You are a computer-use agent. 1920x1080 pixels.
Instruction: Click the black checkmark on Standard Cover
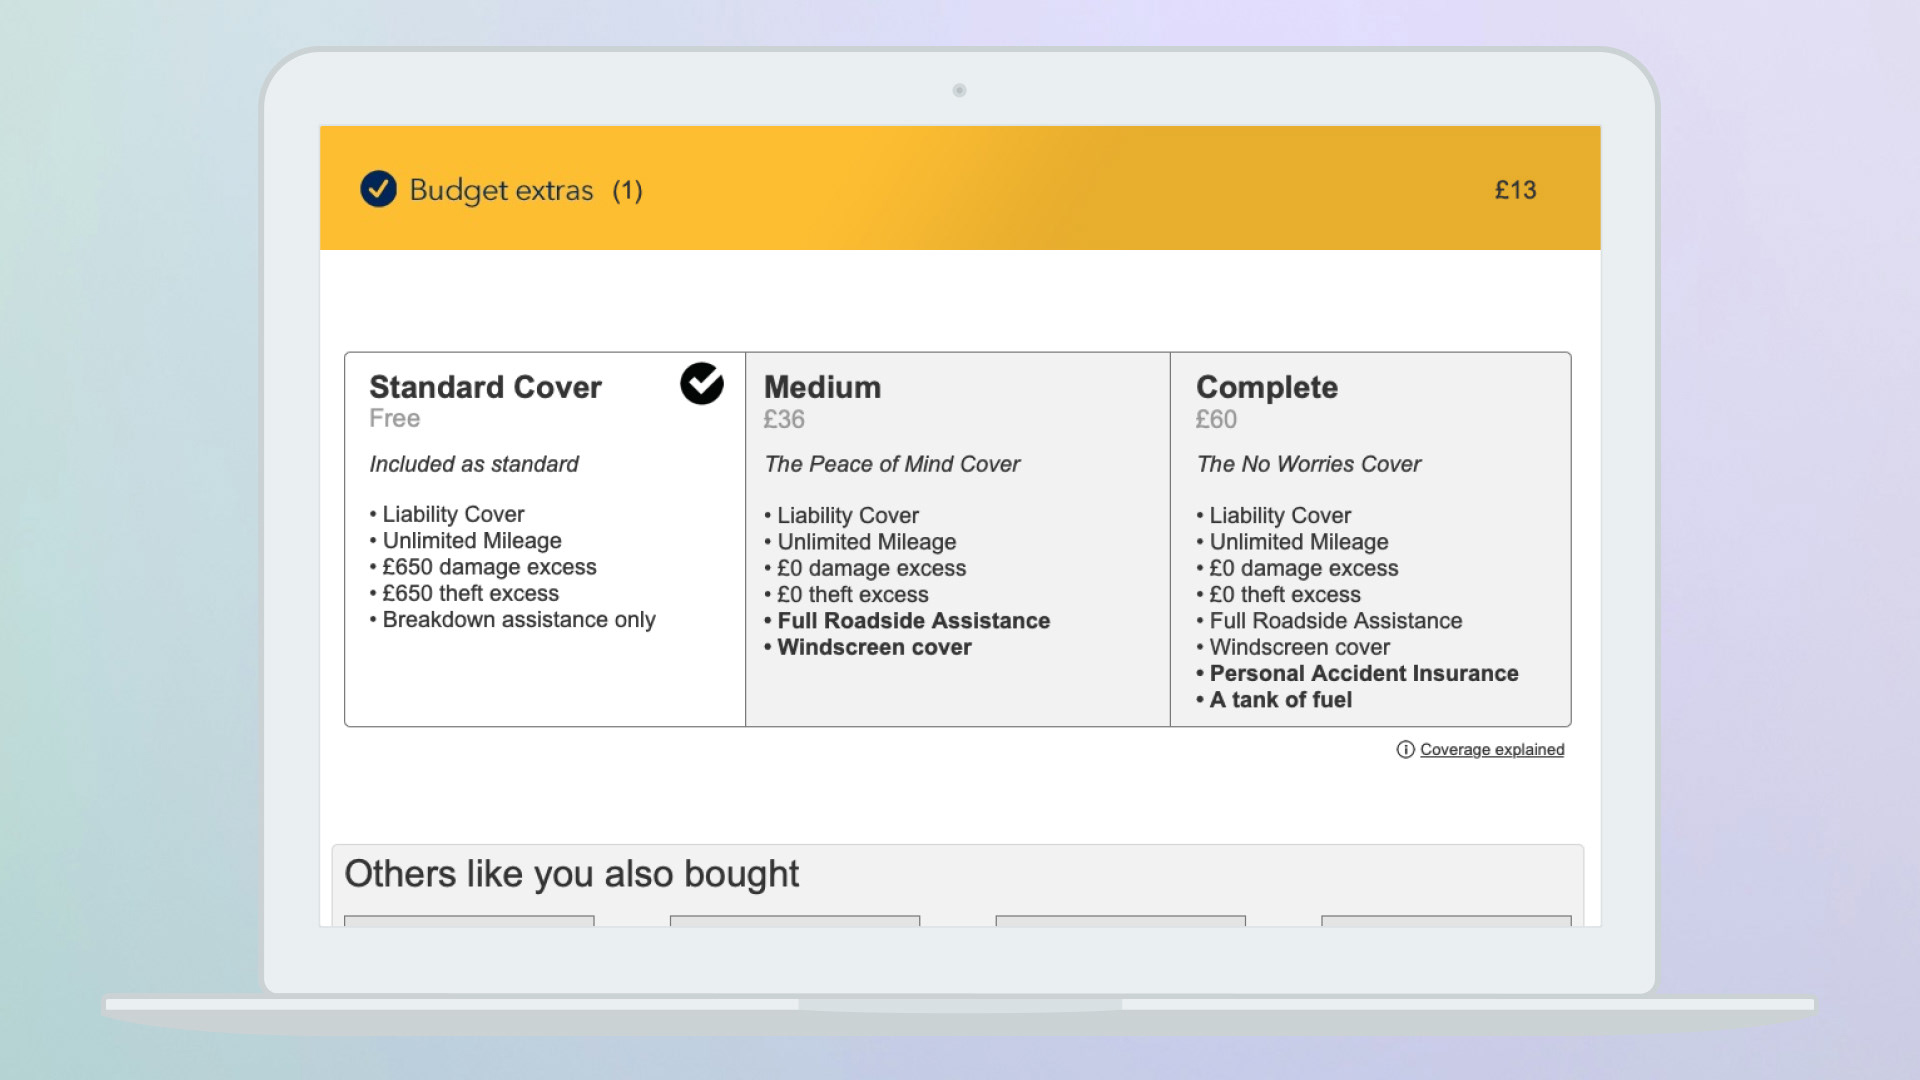702,383
